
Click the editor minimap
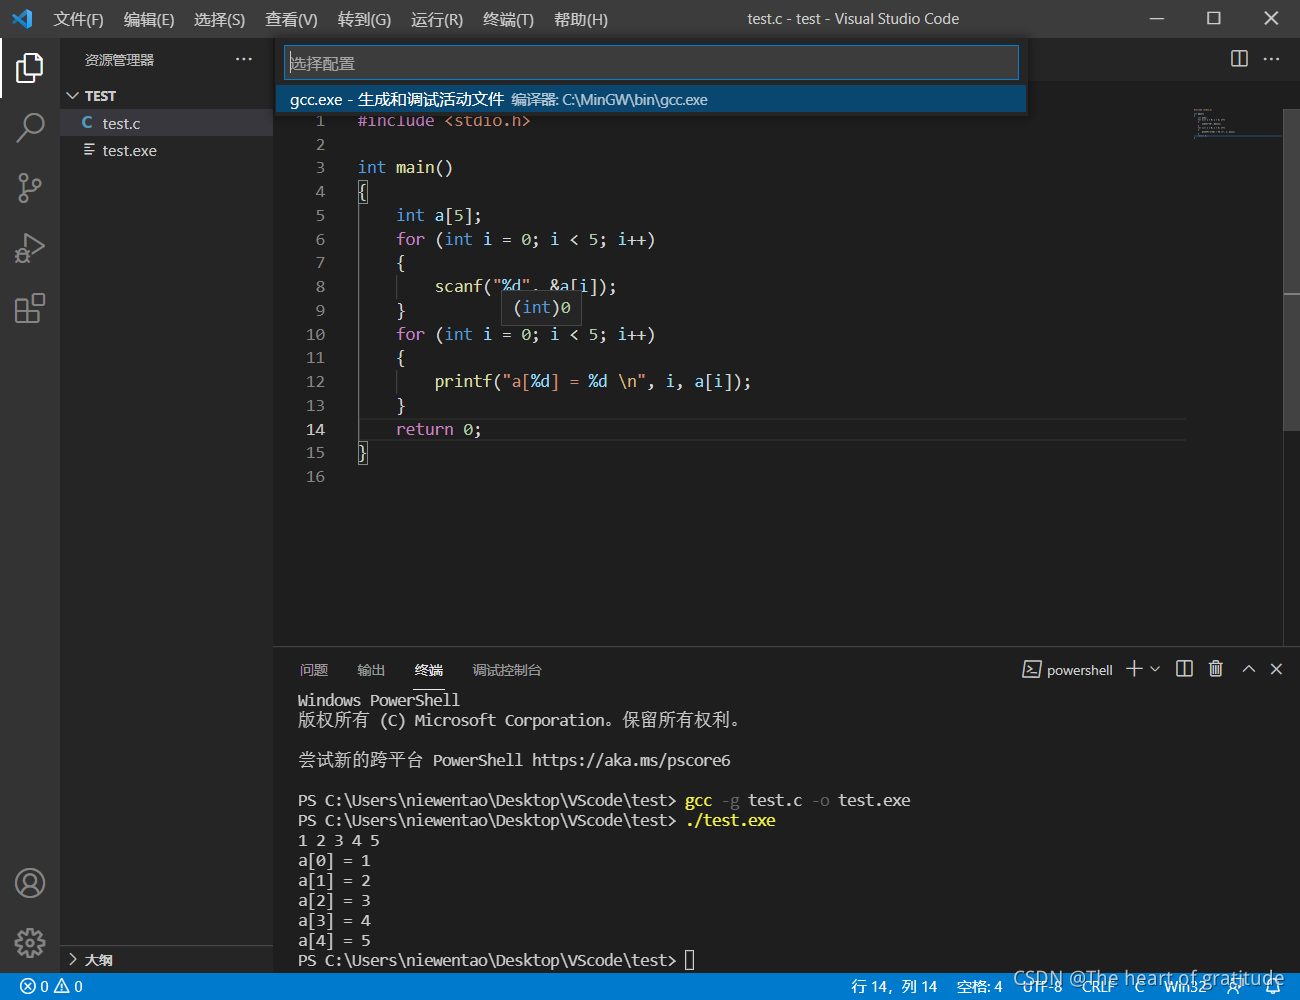tap(1237, 121)
